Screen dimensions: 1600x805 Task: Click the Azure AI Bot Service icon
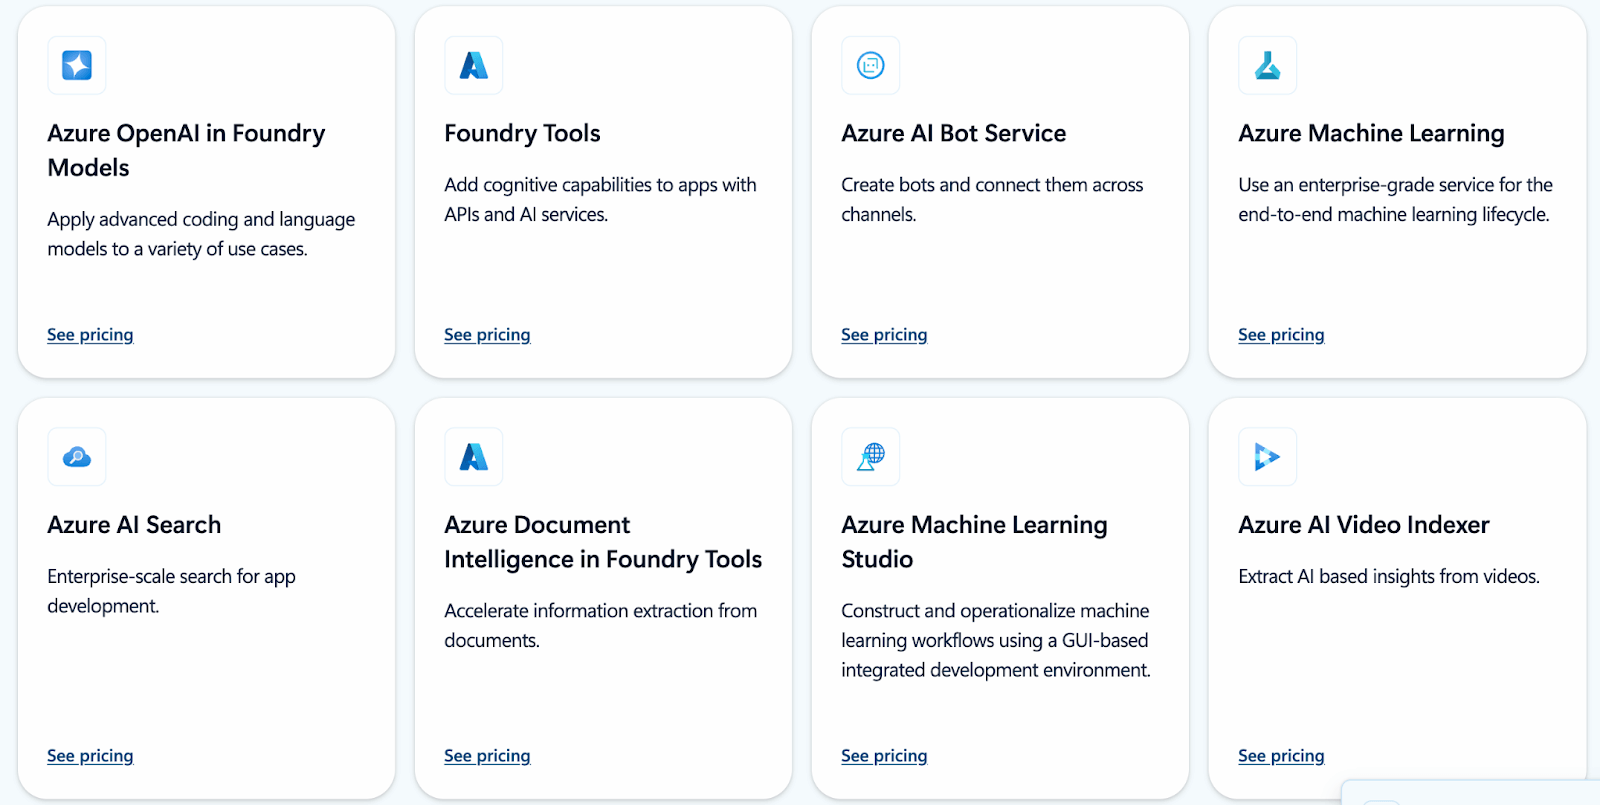(x=871, y=65)
